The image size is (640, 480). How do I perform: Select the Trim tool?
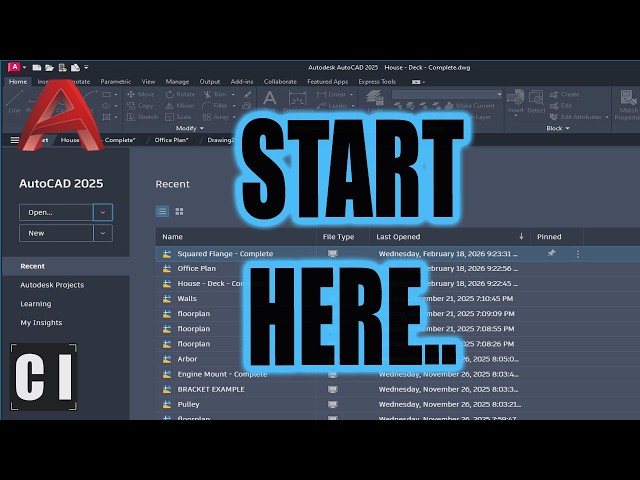(x=215, y=94)
